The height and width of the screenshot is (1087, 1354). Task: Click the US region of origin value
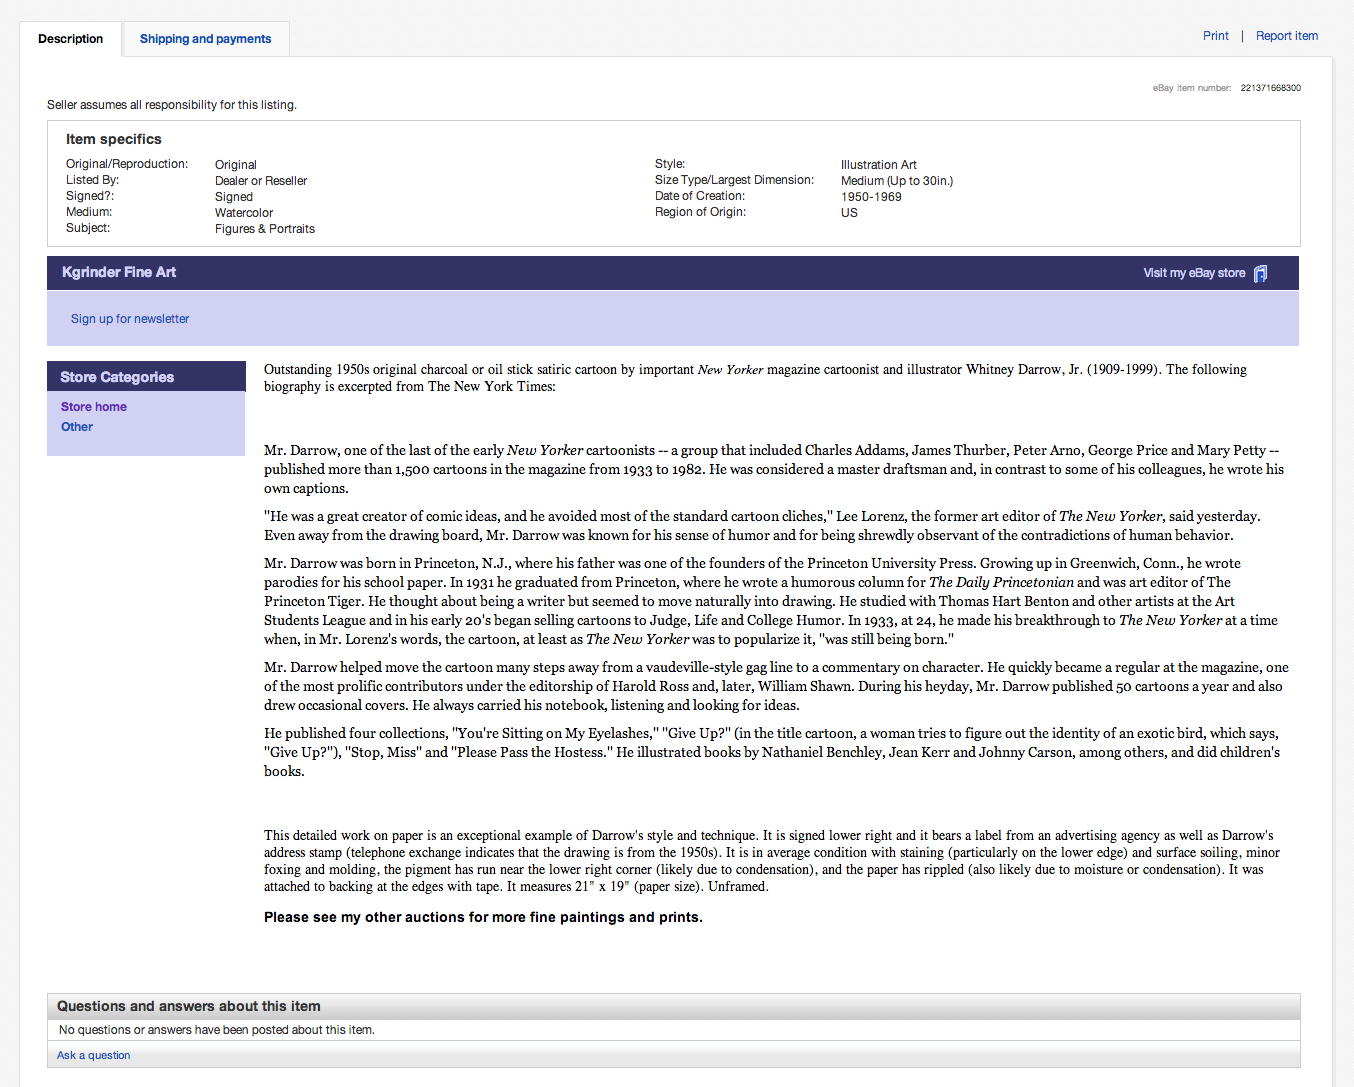[849, 213]
